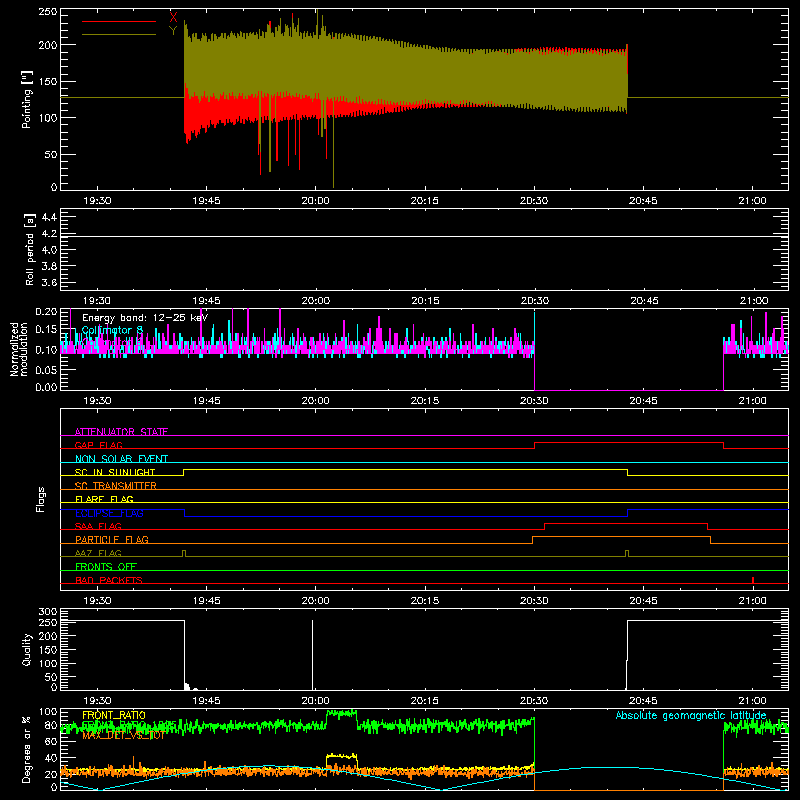Viewport: 800px width, 800px height.
Task: Click the FRONT_RATIO legend label
Action: (114, 715)
